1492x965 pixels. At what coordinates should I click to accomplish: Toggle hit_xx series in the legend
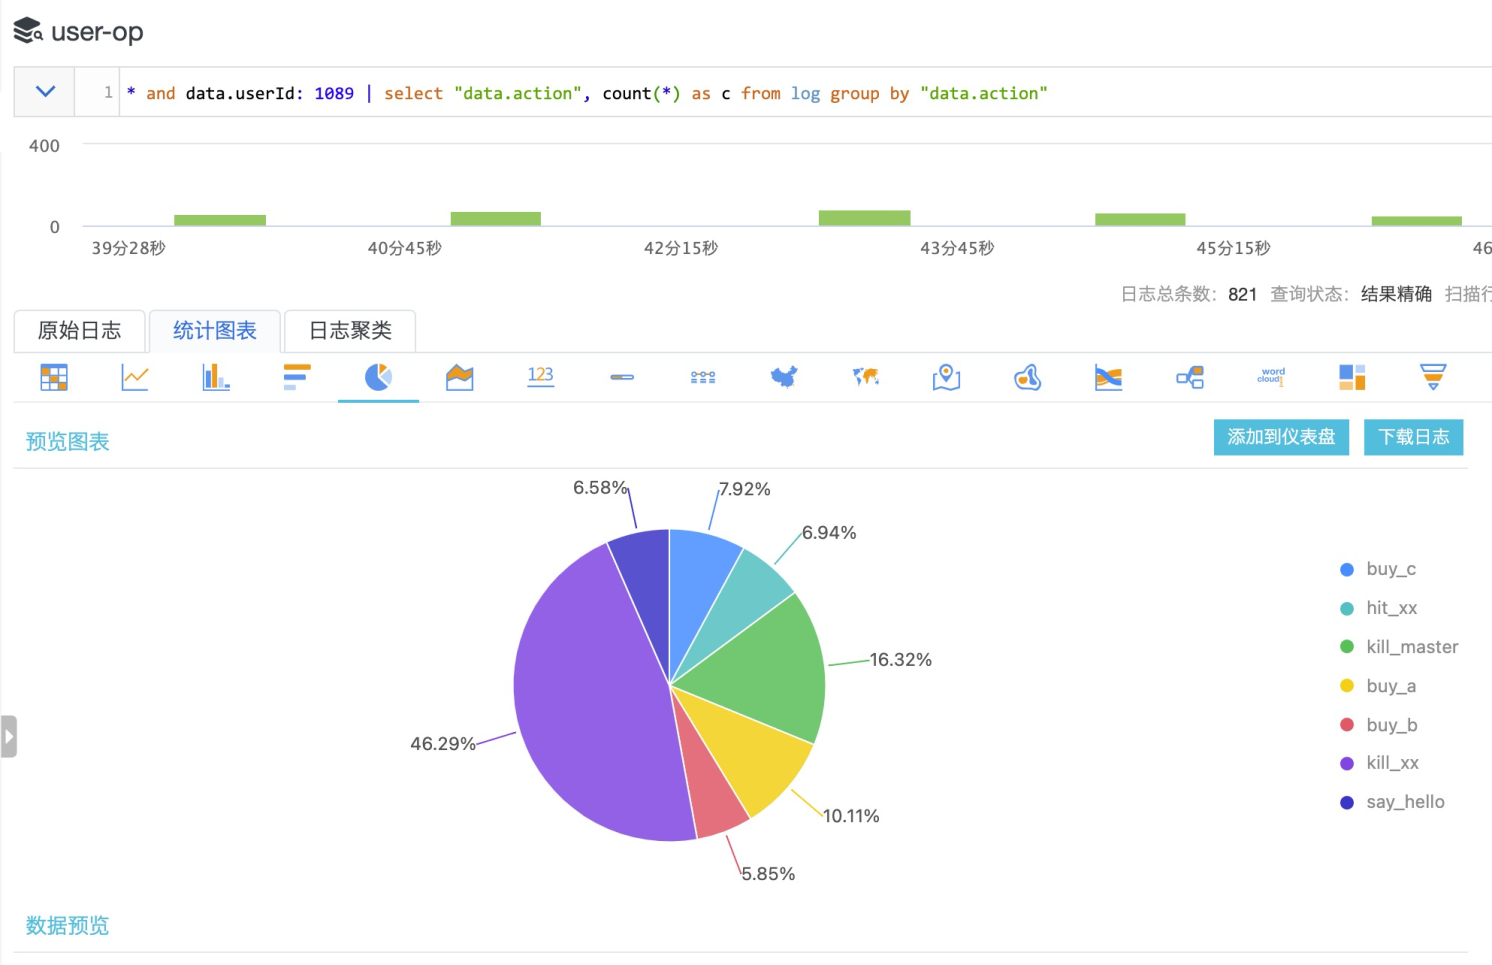1379,608
